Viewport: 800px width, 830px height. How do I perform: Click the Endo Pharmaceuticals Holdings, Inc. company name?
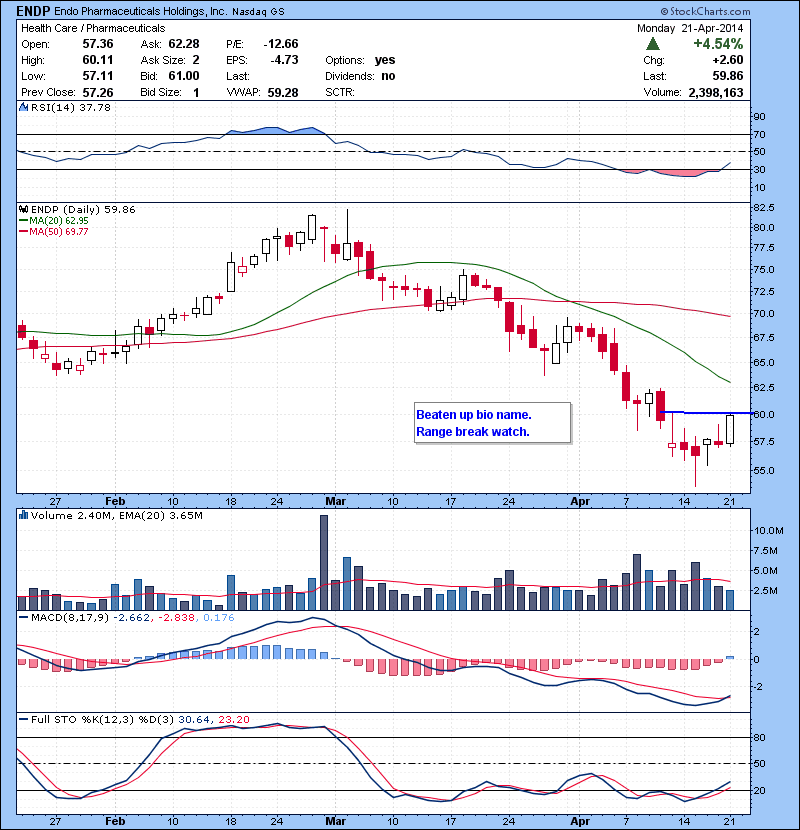tap(140, 11)
